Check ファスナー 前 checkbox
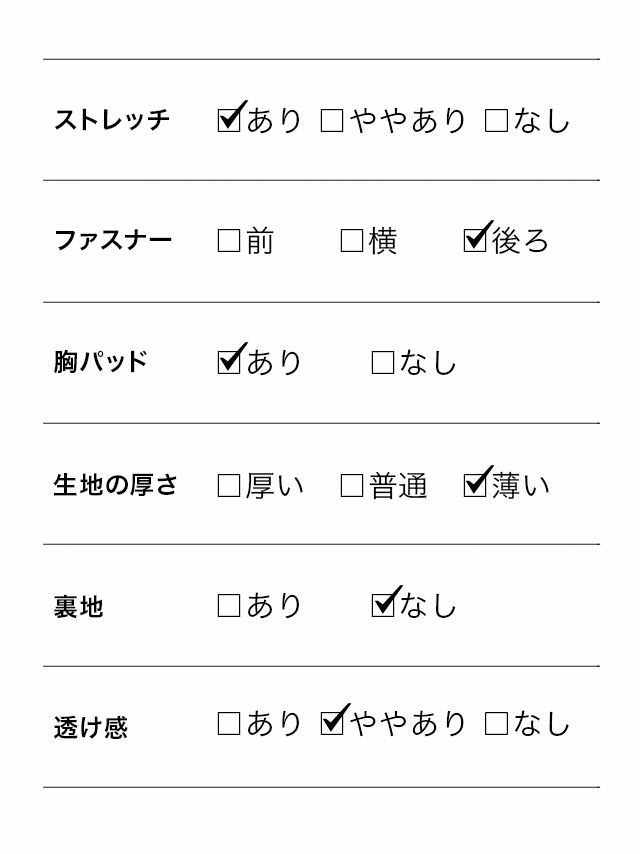This screenshot has width=640, height=854. click(229, 241)
